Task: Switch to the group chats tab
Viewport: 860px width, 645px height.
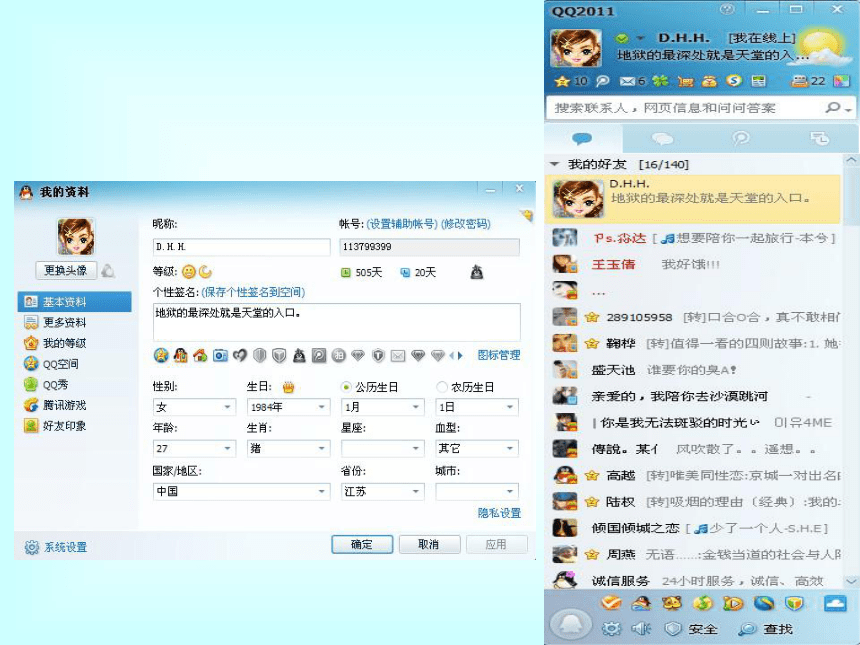Action: click(x=662, y=138)
